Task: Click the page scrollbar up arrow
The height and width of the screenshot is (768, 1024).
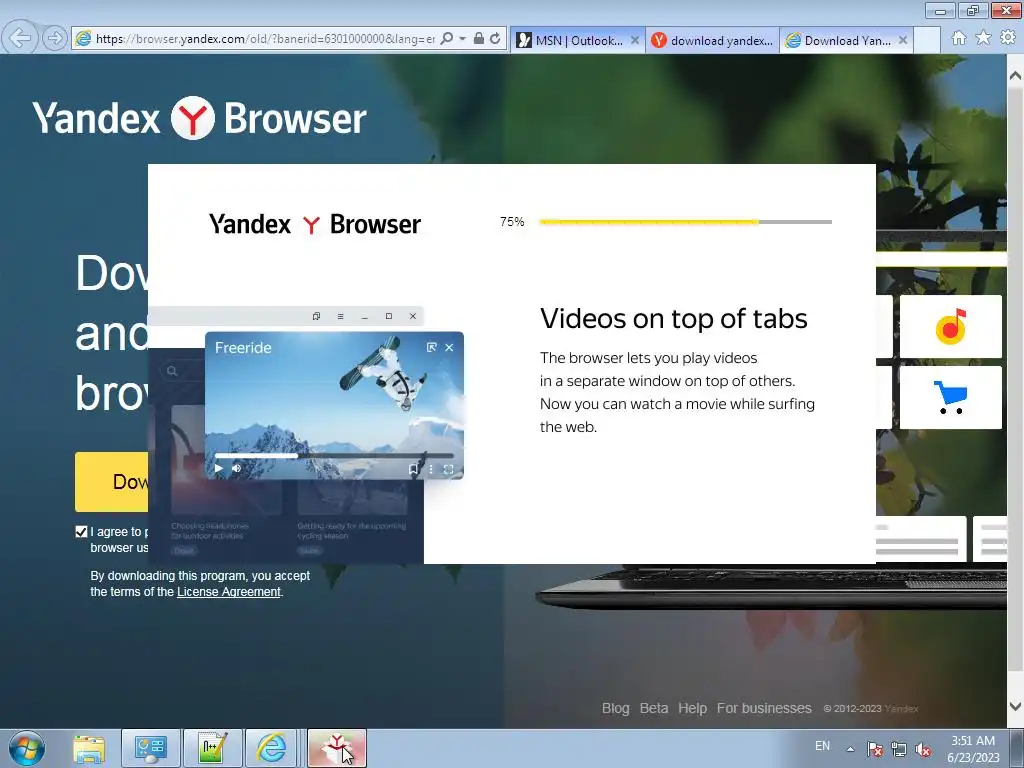Action: pos(1015,75)
